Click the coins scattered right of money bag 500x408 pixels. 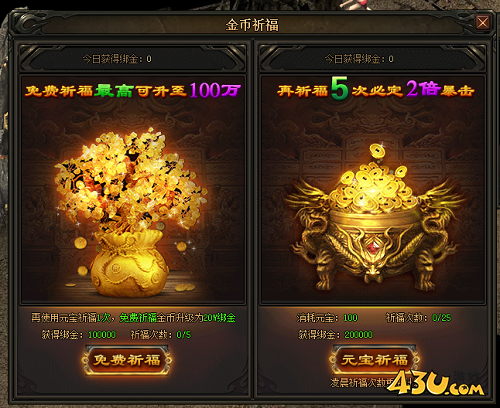pos(184,287)
